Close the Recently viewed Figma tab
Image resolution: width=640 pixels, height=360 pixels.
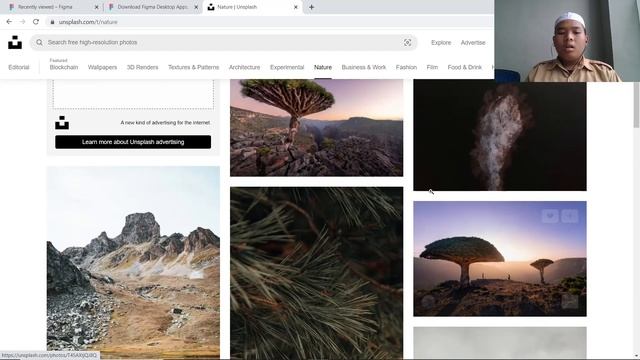[96, 7]
